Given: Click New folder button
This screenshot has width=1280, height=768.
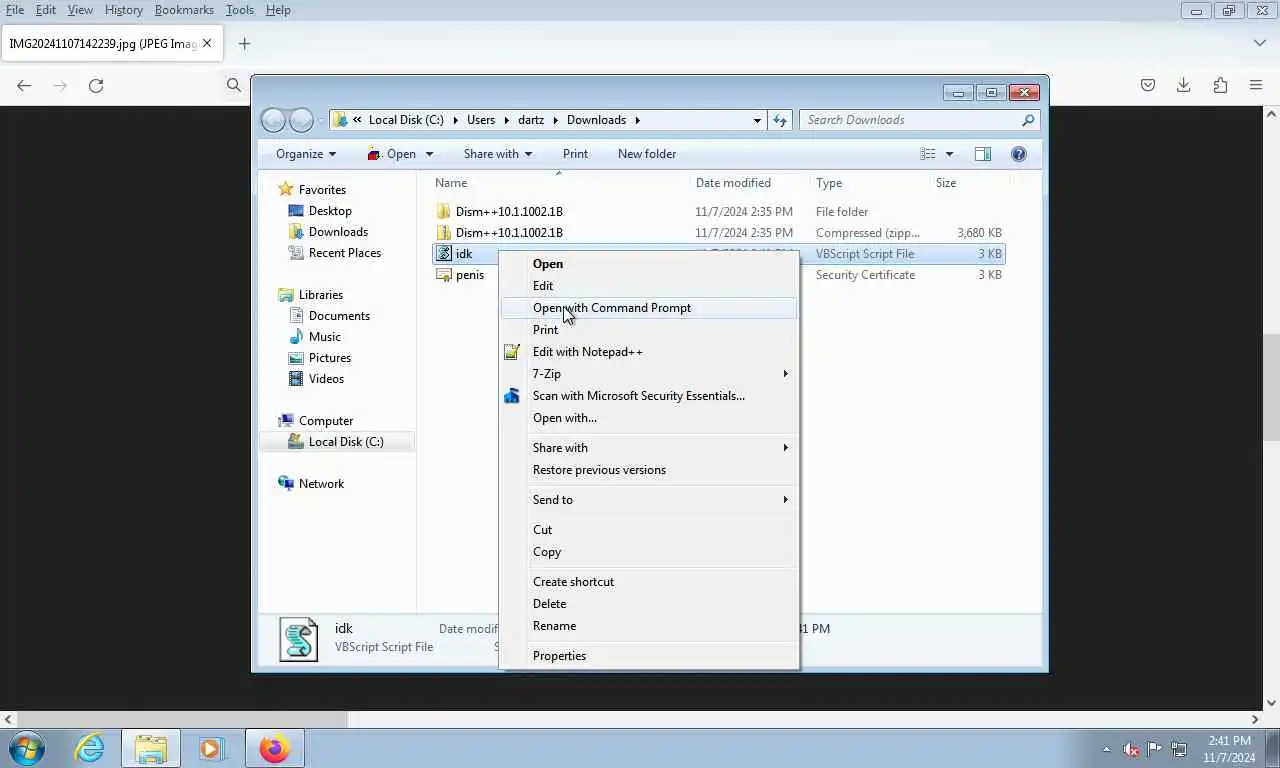Looking at the screenshot, I should point(647,154).
